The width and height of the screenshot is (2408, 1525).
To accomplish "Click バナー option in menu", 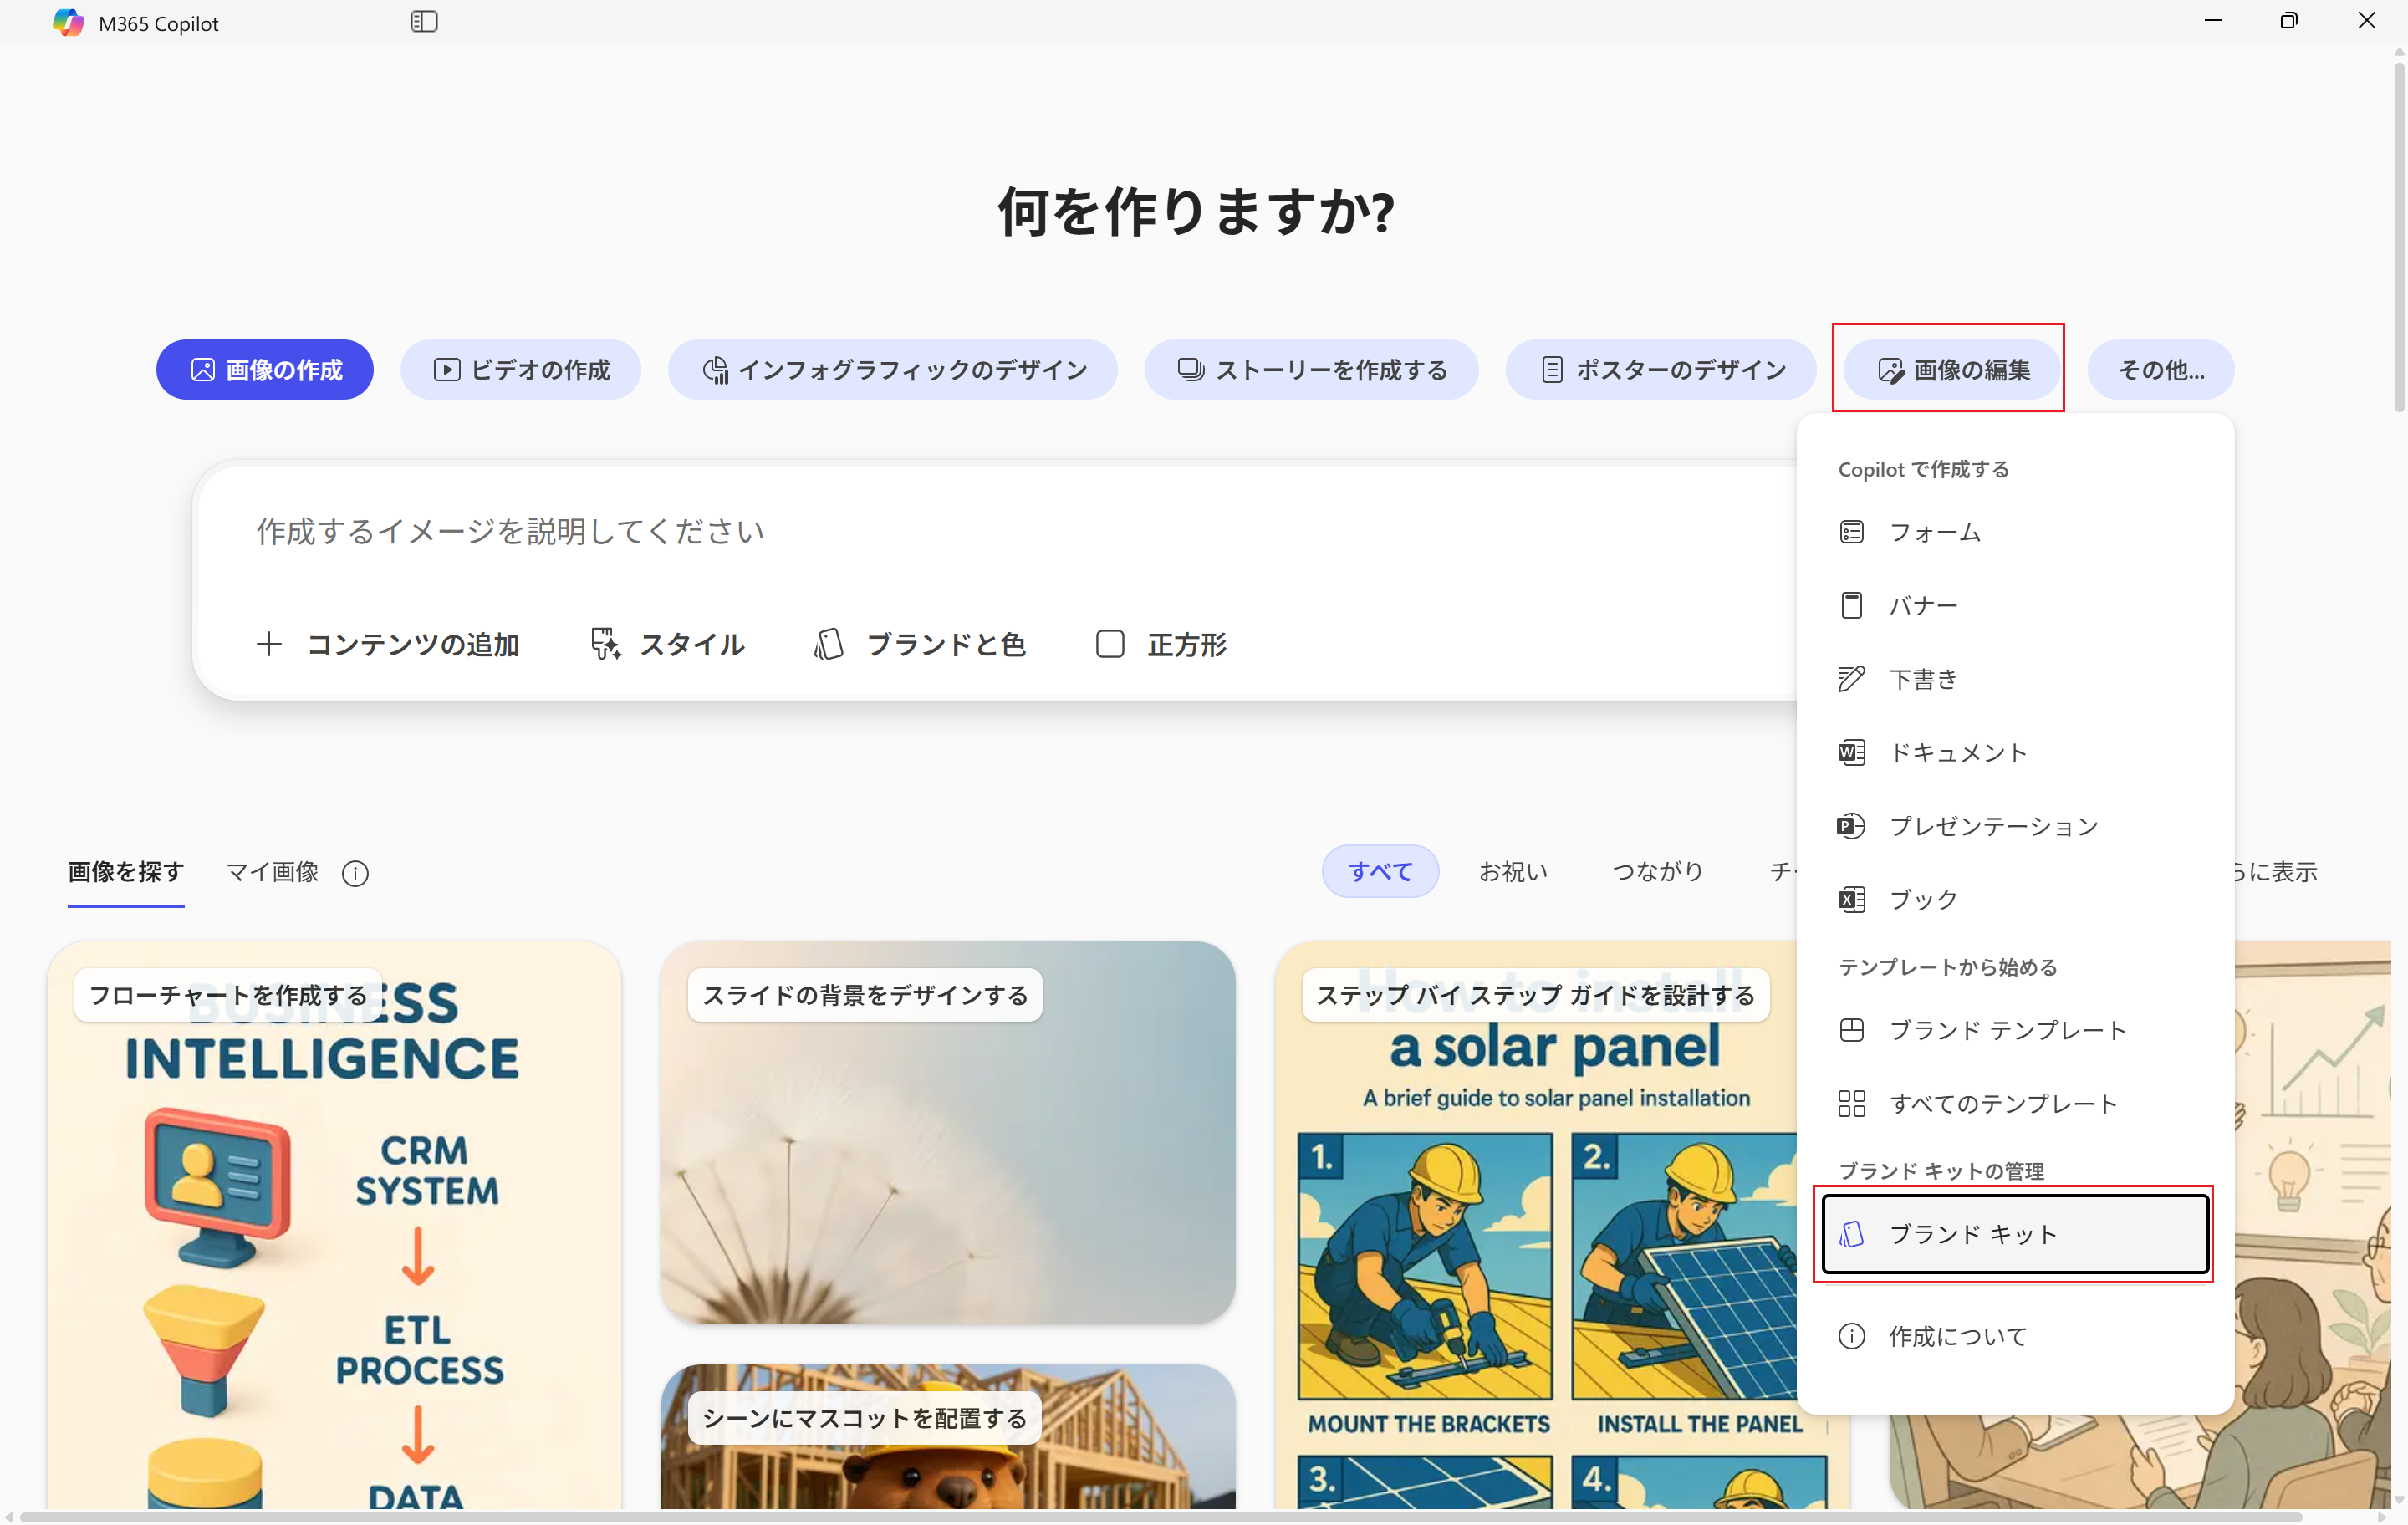I will 1921,605.
